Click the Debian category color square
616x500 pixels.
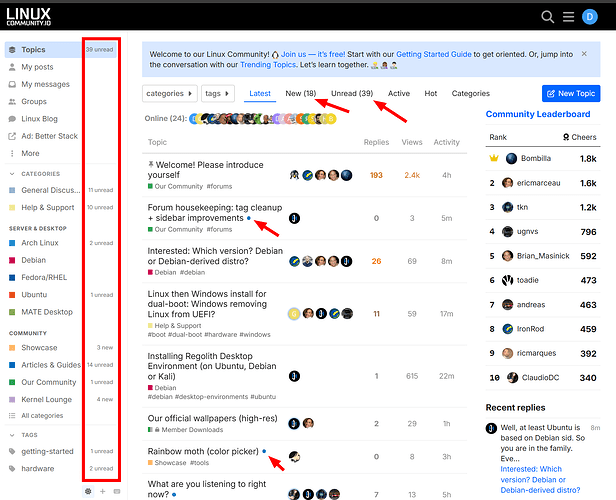12,260
